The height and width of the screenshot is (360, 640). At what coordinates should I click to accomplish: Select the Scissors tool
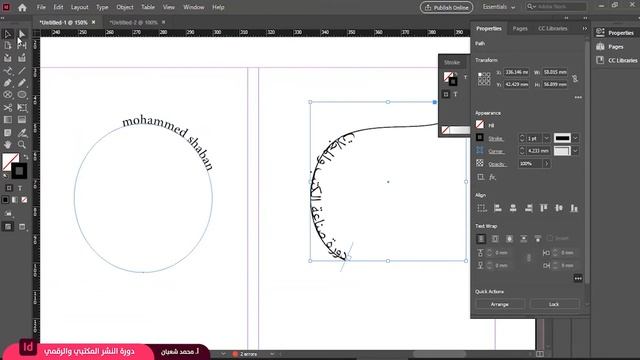click(x=8, y=108)
